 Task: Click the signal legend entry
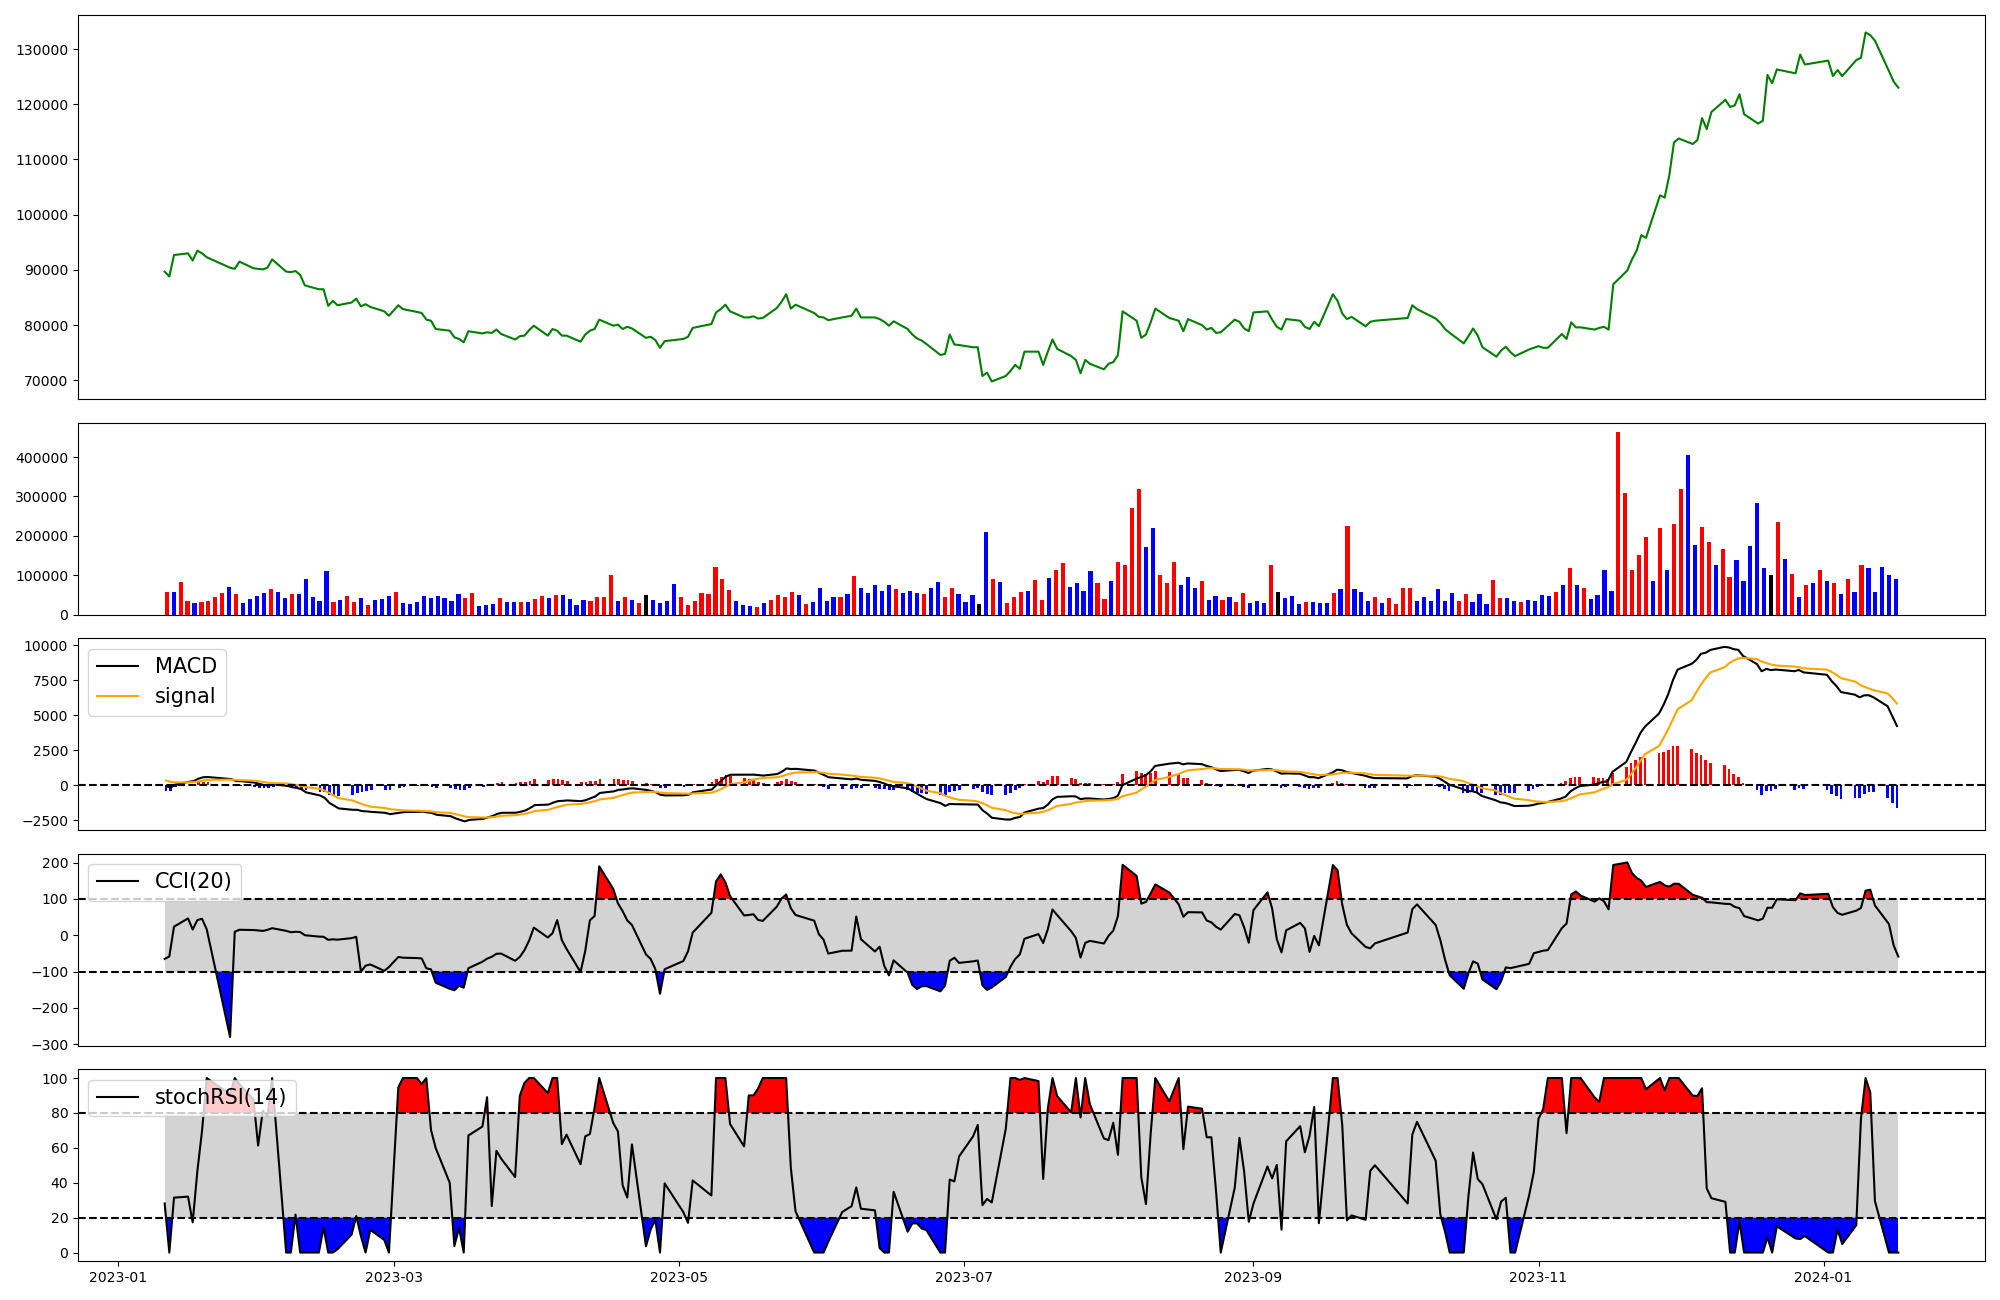(x=184, y=696)
